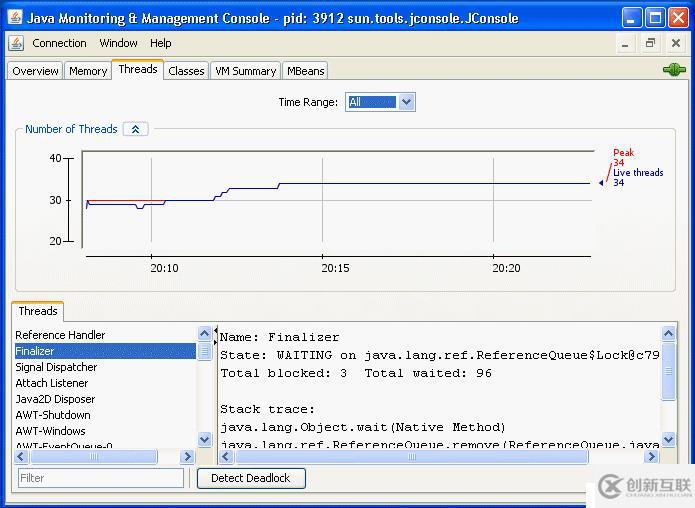Click stack trace horizontal scroll right arrow
This screenshot has height=508, width=695.
click(x=652, y=457)
